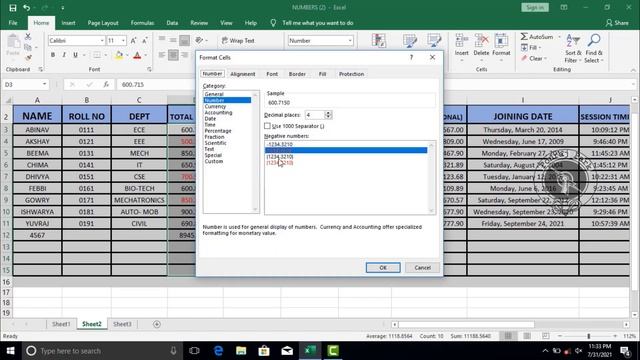640x360 pixels.
Task: Toggle Bold formatting in ribbon
Action: [53, 55]
